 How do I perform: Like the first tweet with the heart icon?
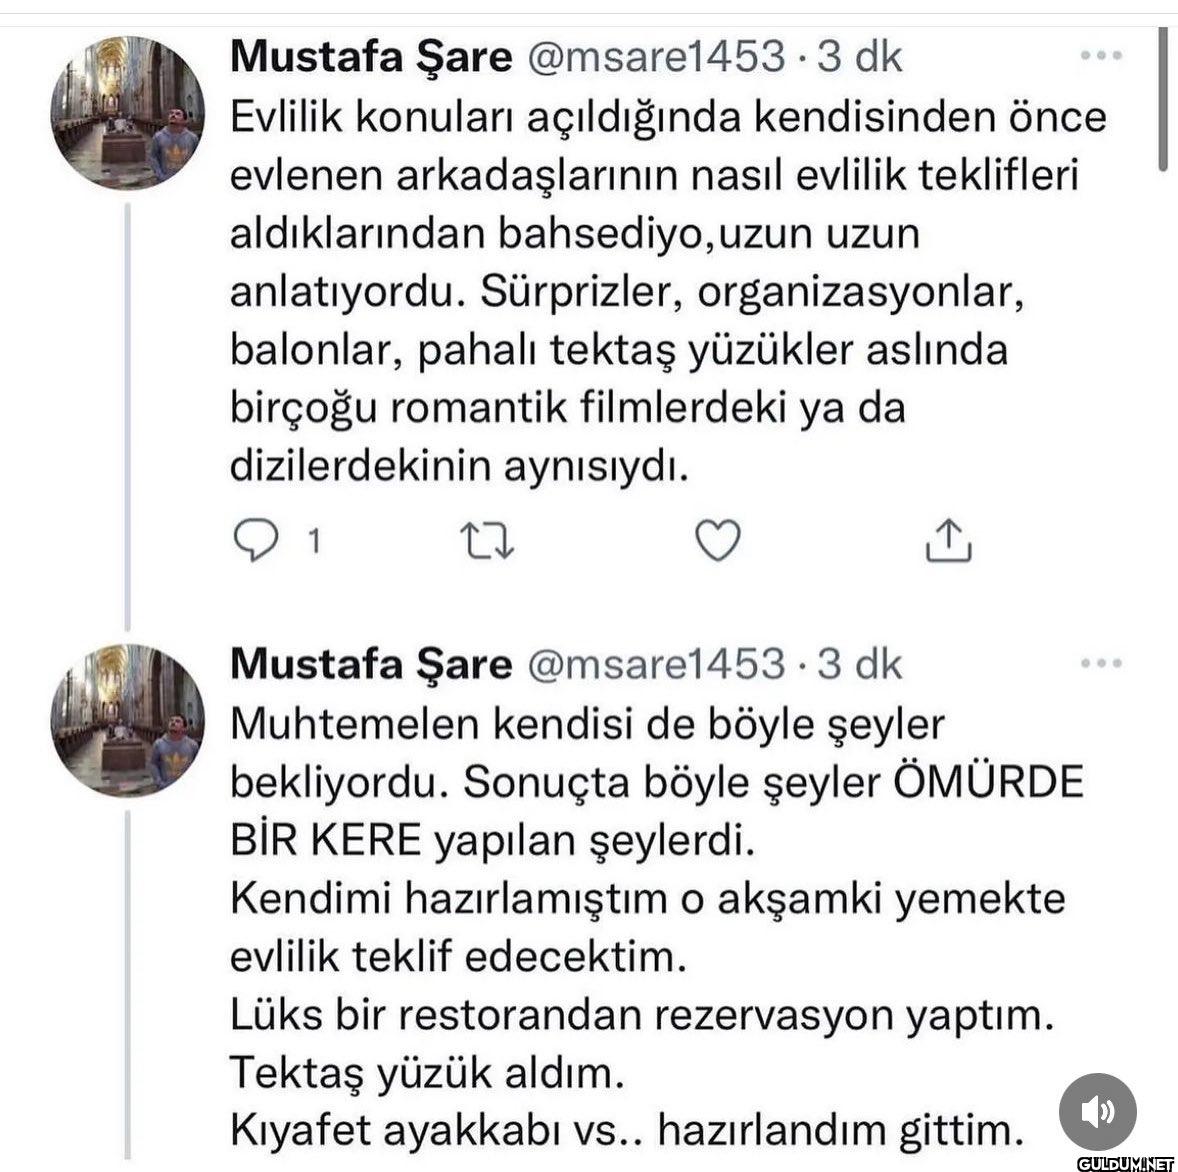click(x=717, y=541)
